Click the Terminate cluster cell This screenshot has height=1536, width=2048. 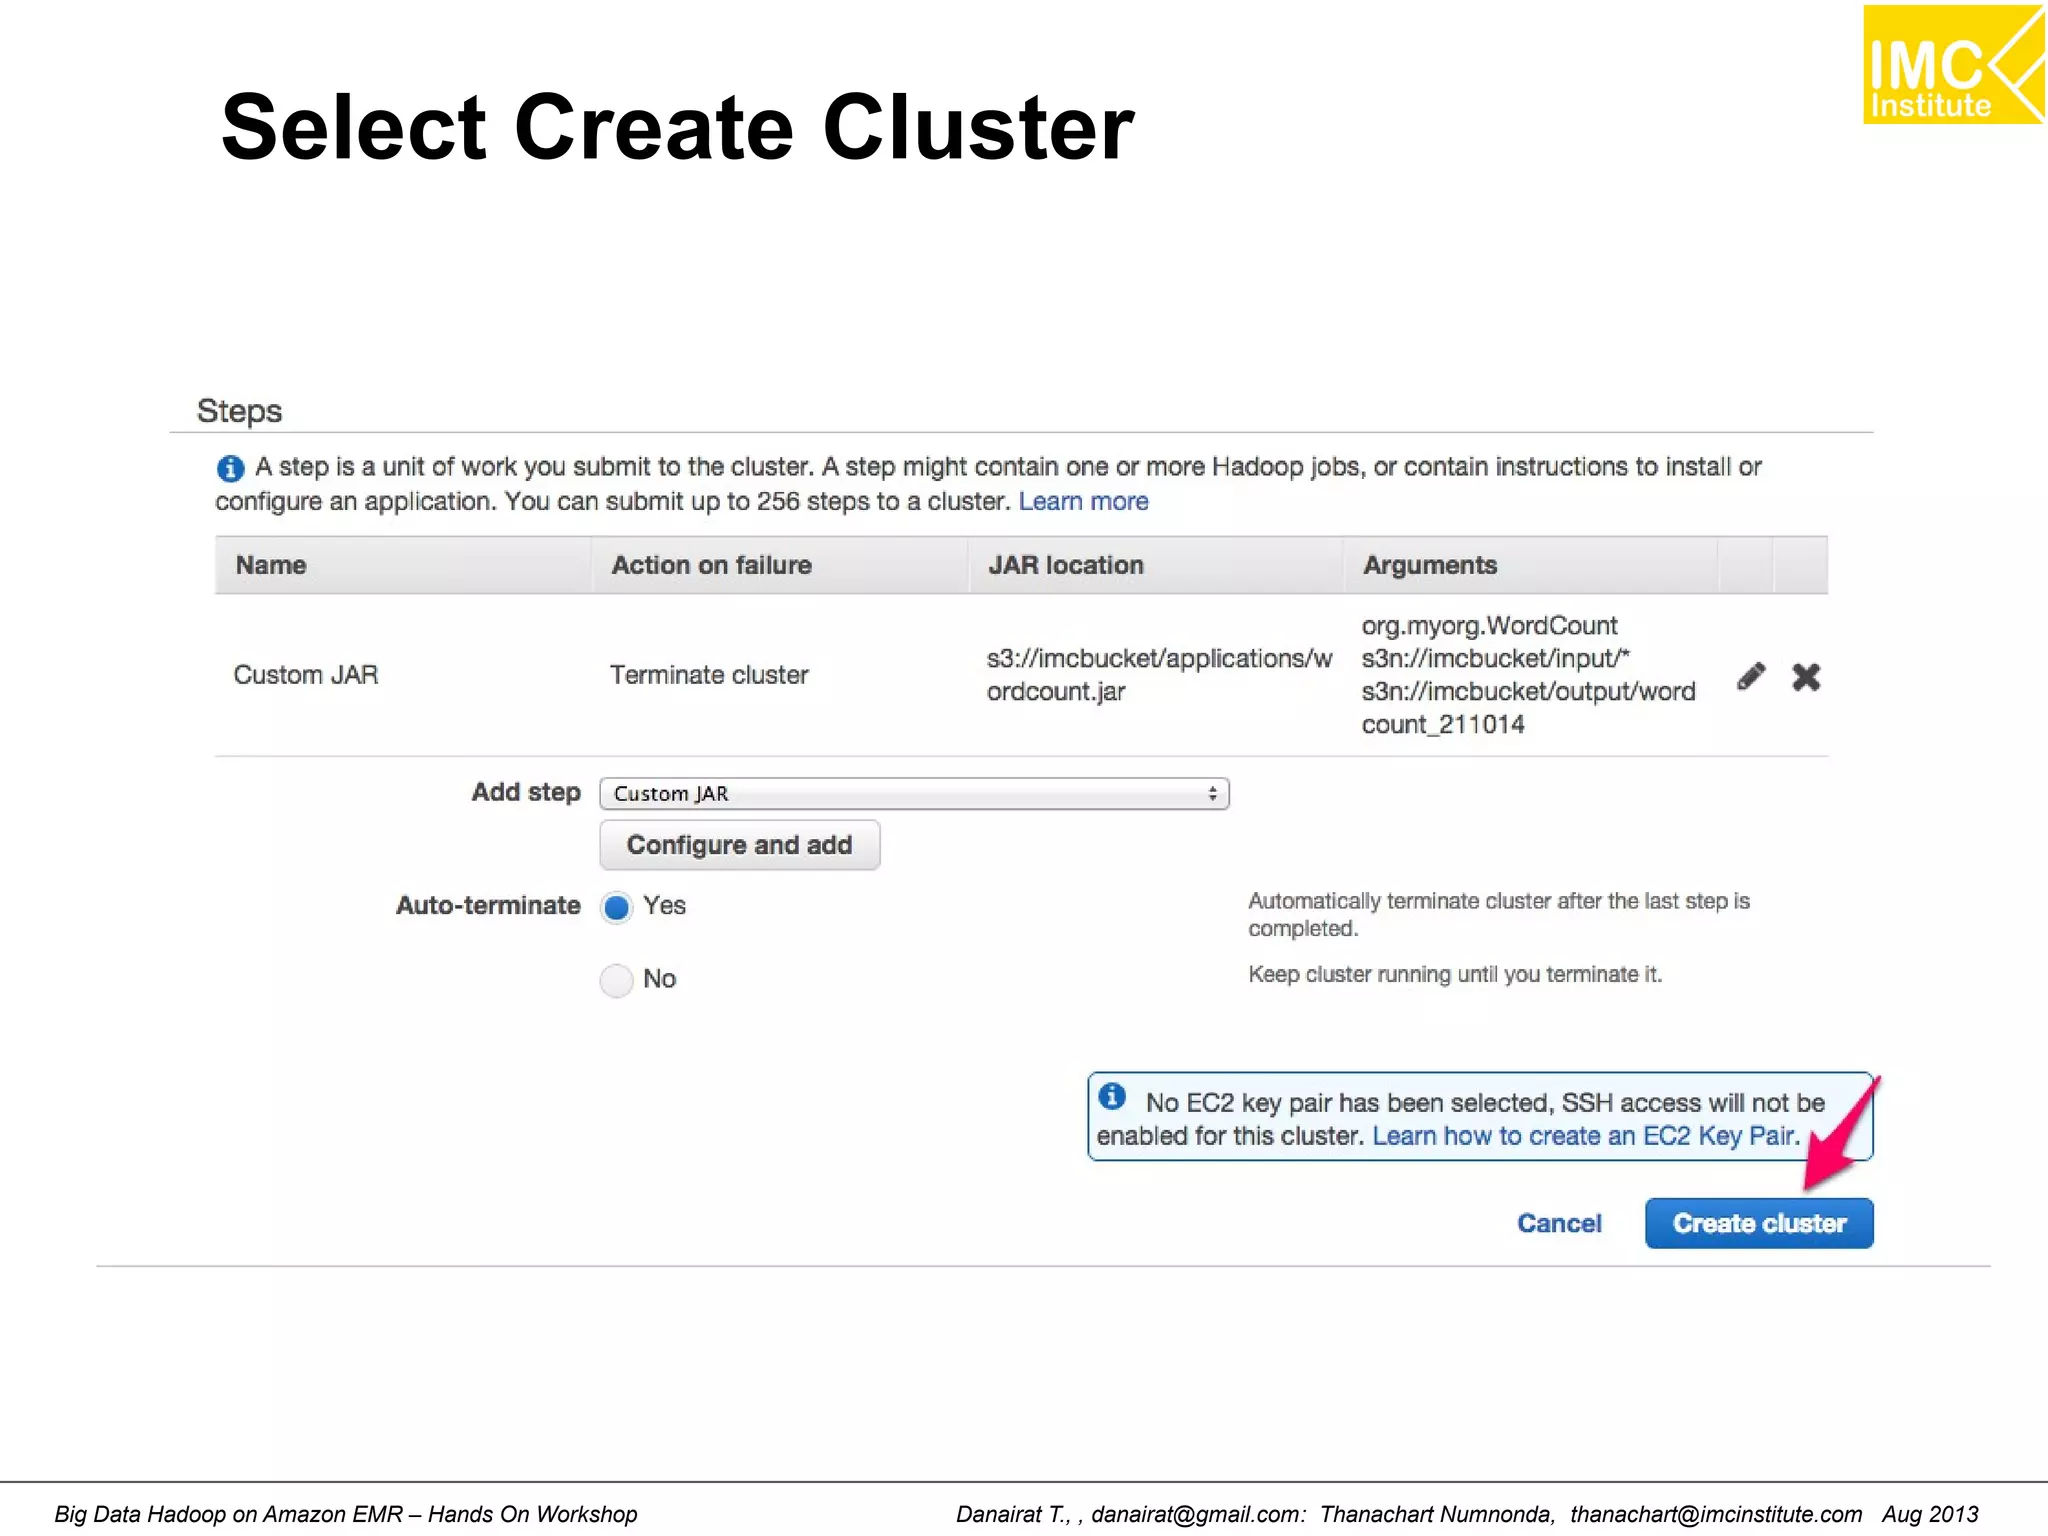(709, 675)
